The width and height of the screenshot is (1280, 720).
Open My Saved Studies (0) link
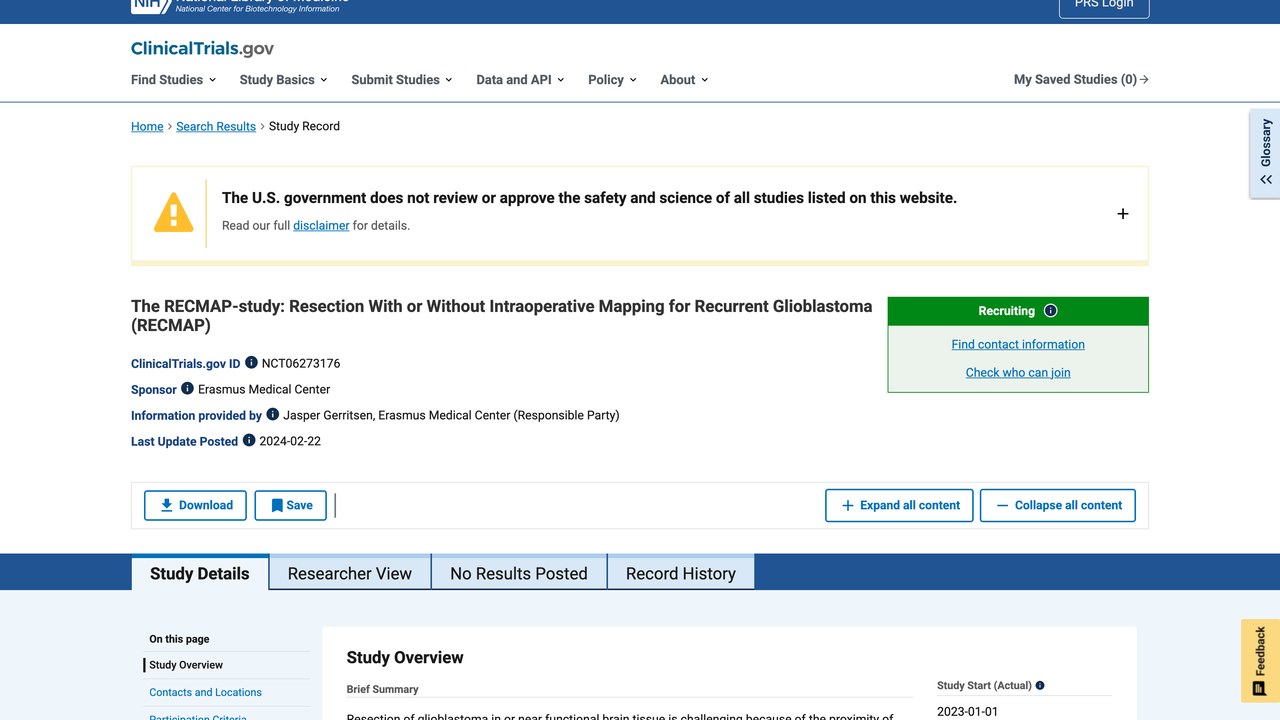click(1081, 80)
